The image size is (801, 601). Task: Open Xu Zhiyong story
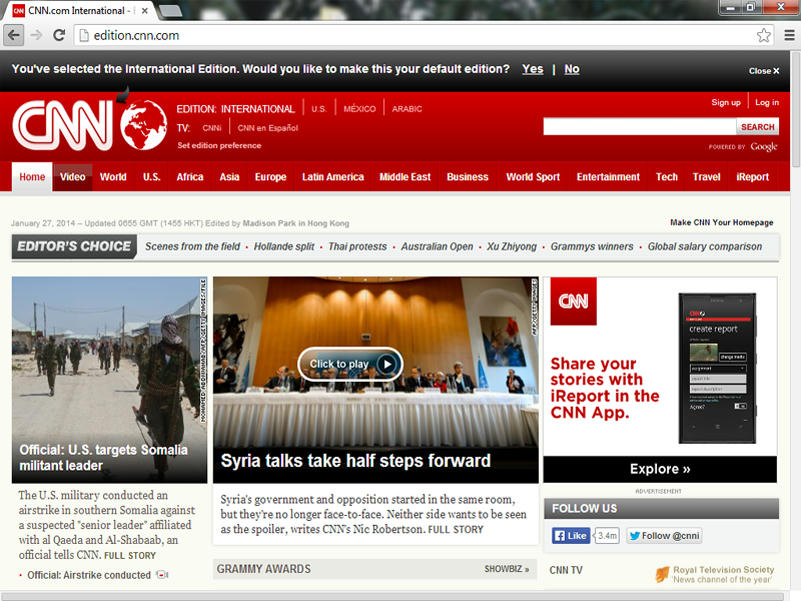pyautogui.click(x=511, y=246)
